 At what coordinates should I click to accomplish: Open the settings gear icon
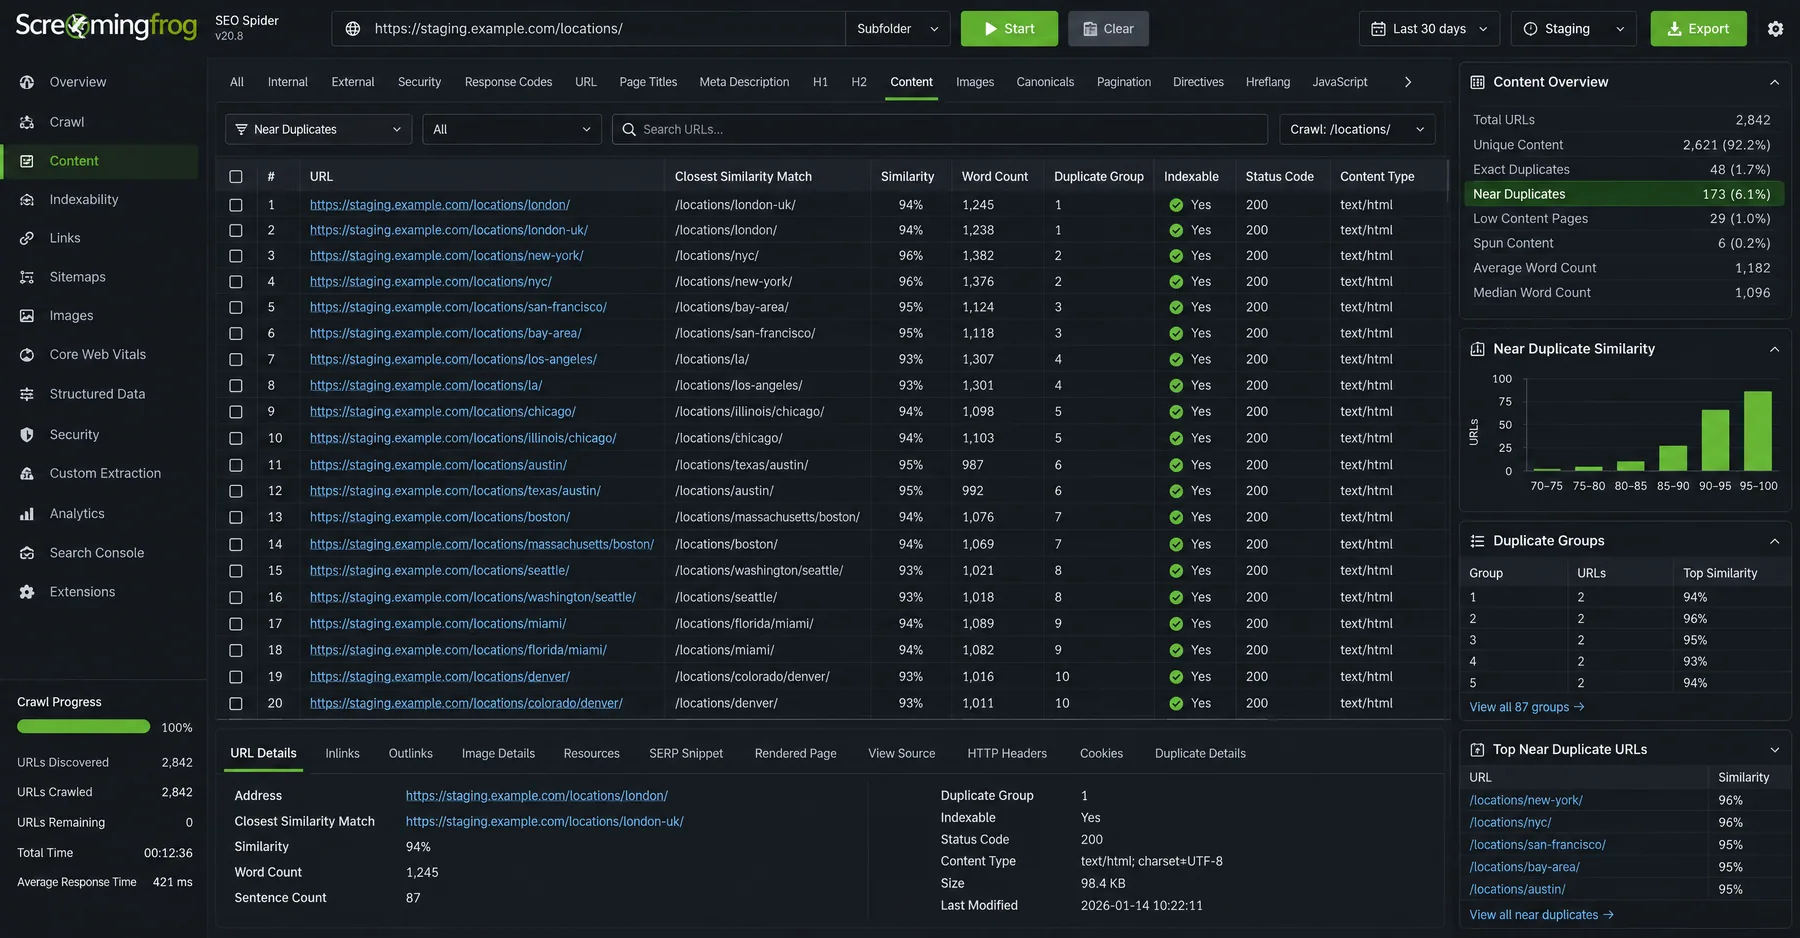tap(1775, 29)
